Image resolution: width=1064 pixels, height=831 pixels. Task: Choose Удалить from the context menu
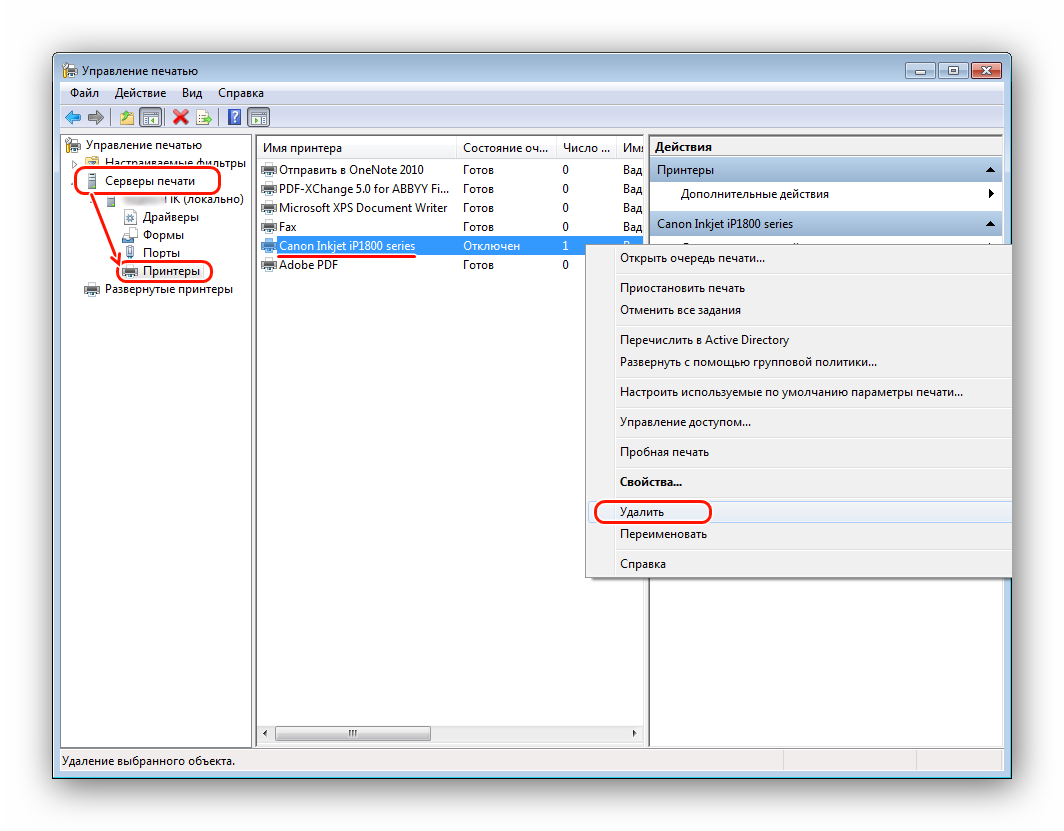point(641,512)
